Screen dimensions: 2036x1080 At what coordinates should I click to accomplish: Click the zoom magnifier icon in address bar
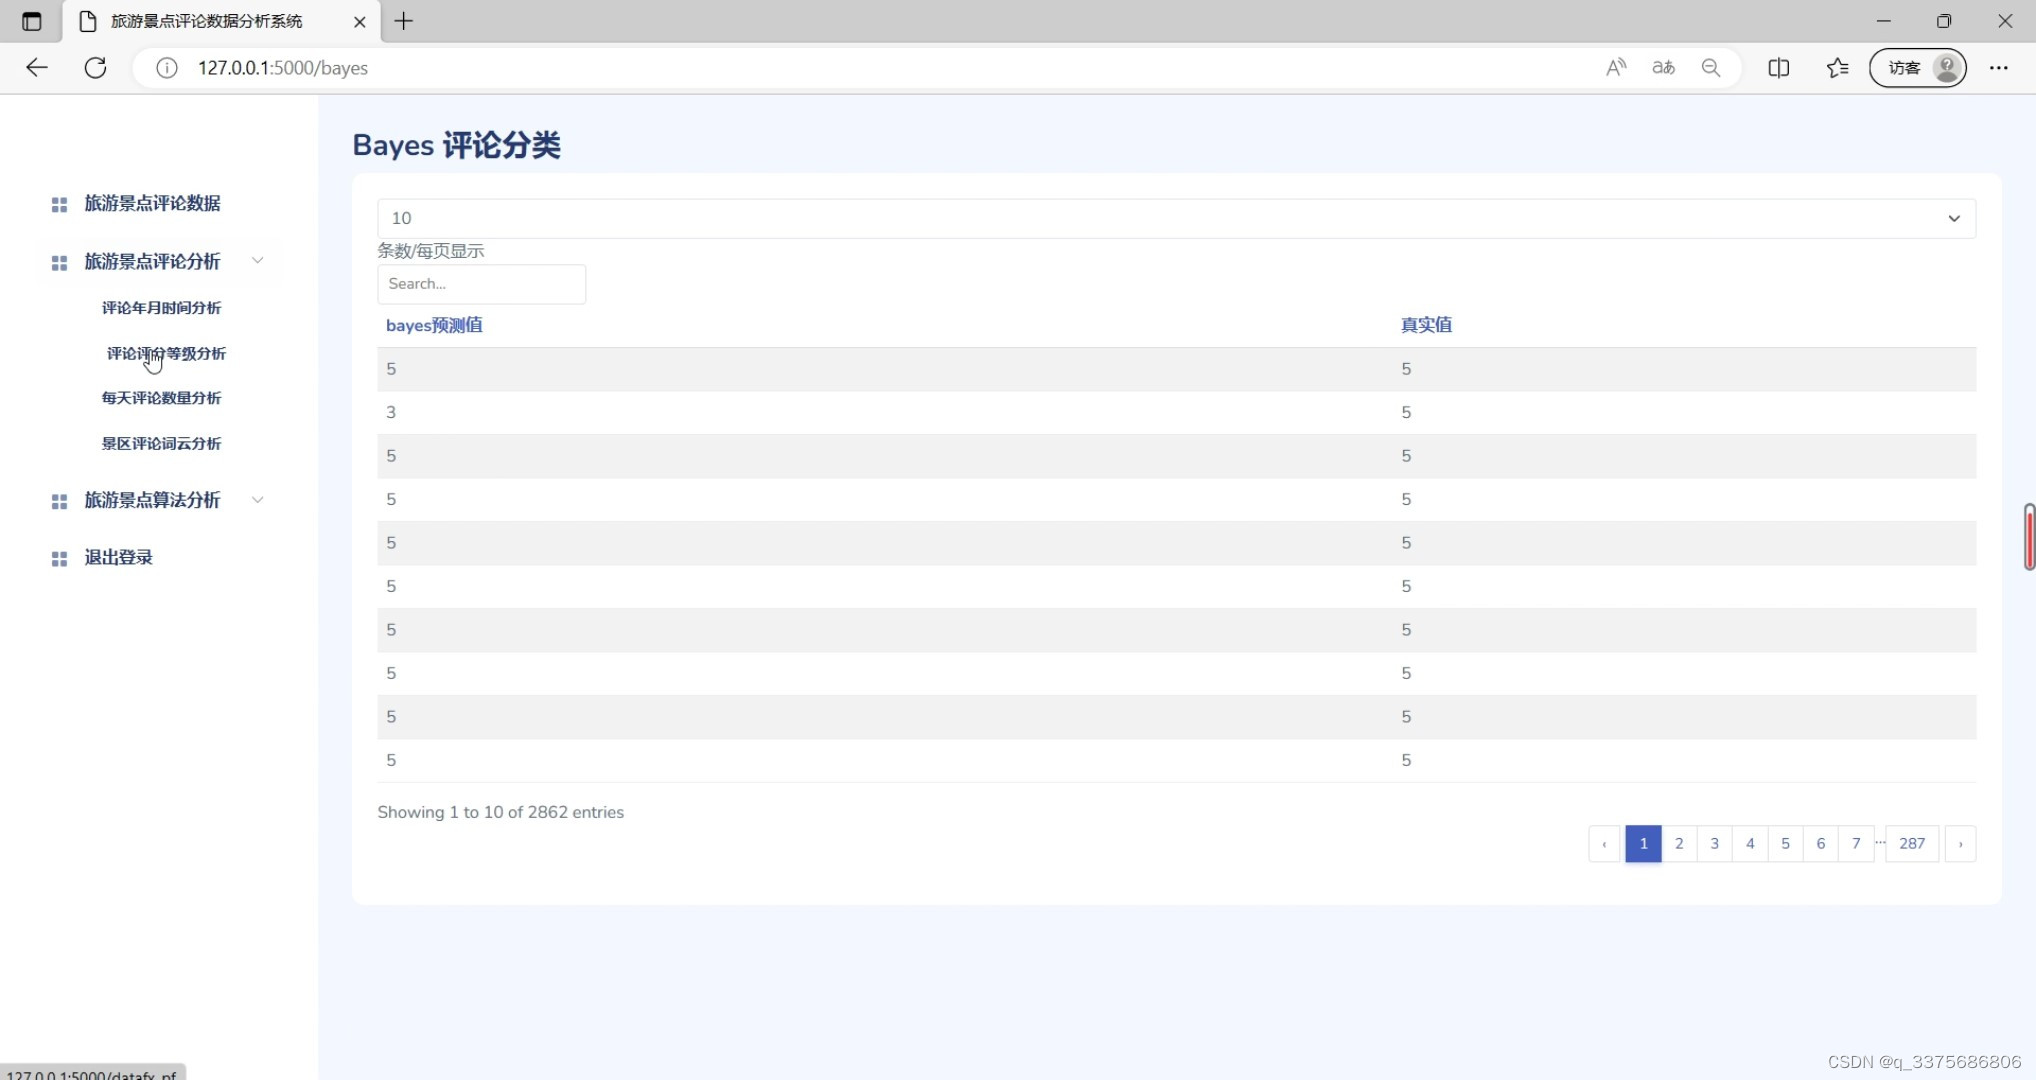point(1711,67)
